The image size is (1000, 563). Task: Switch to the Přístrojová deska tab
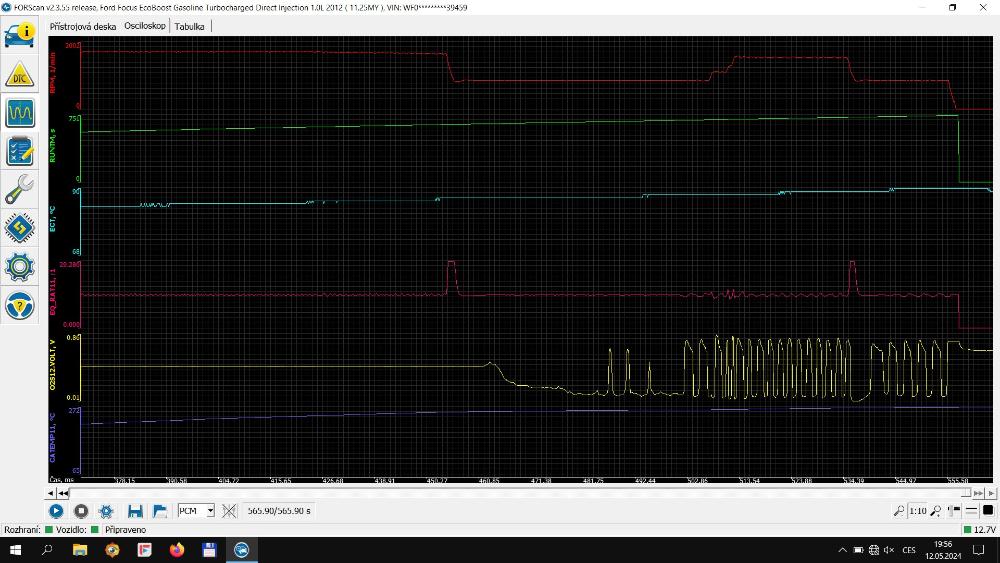click(x=83, y=26)
